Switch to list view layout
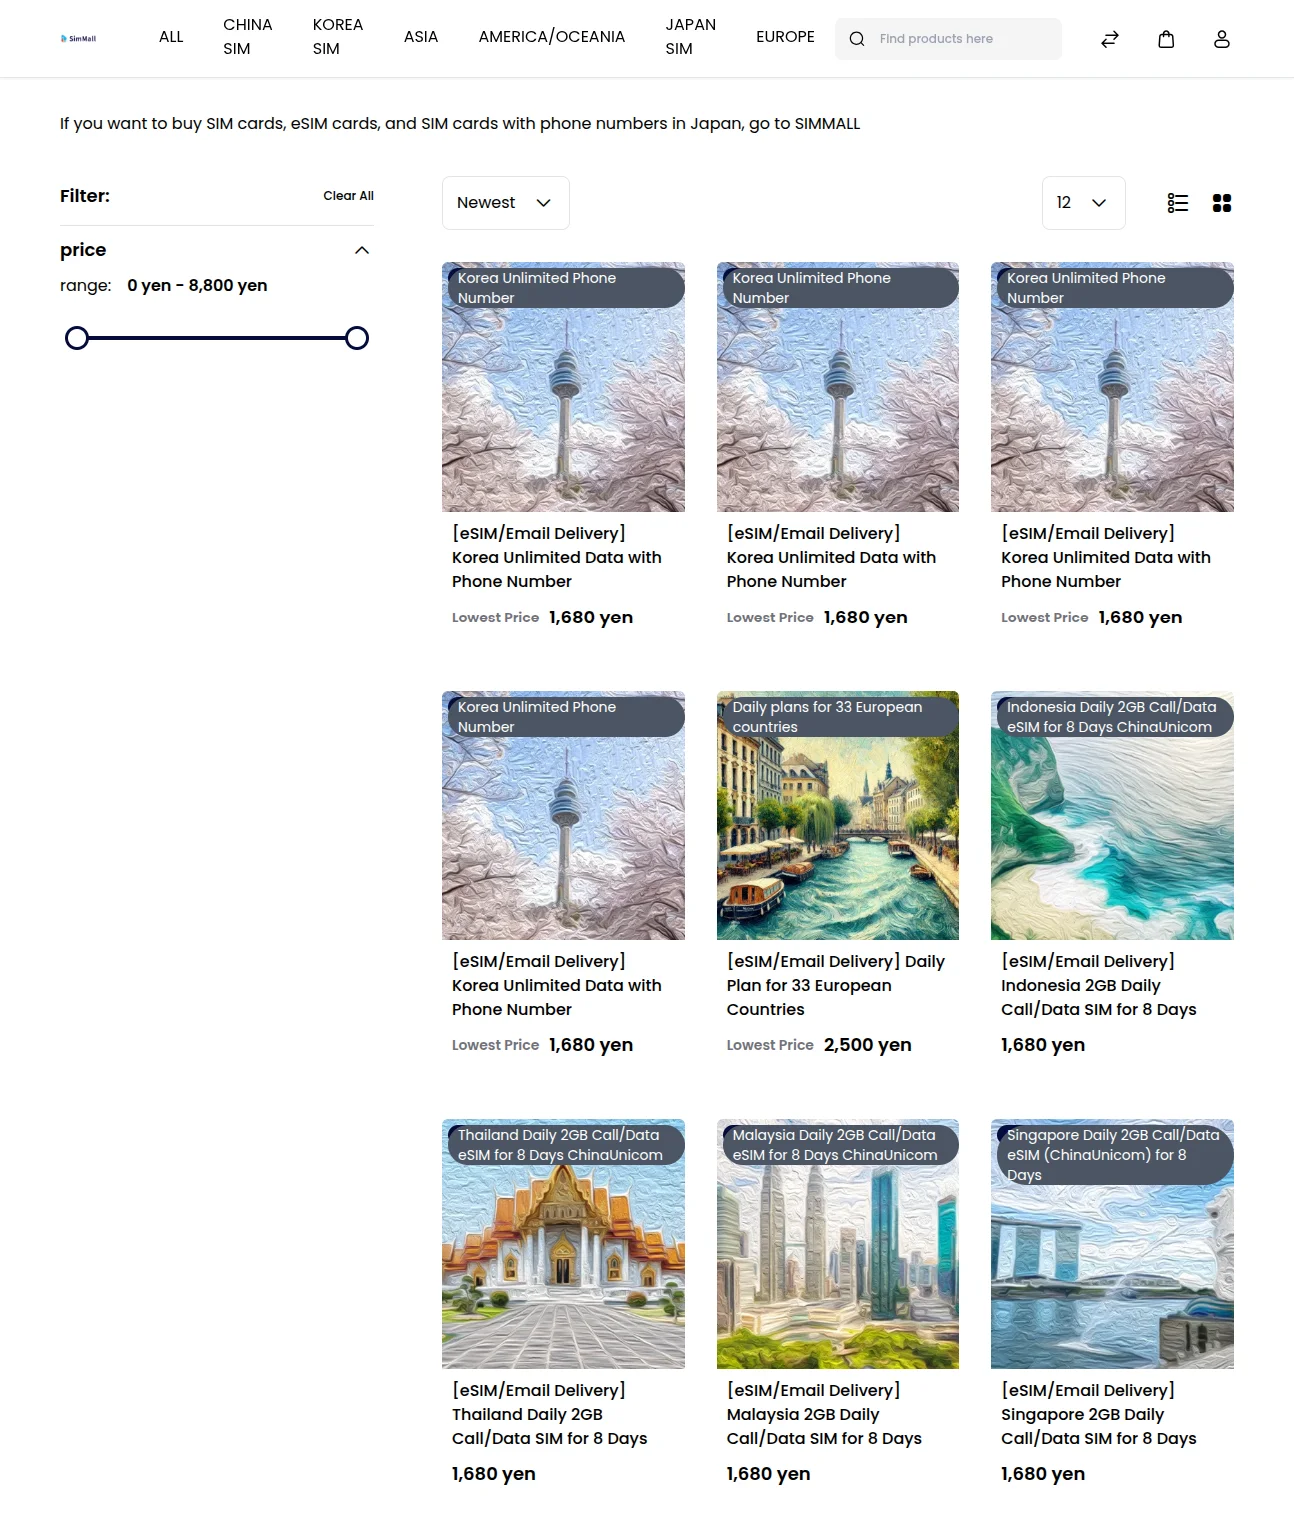Viewport: 1294px width, 1537px height. pyautogui.click(x=1177, y=203)
